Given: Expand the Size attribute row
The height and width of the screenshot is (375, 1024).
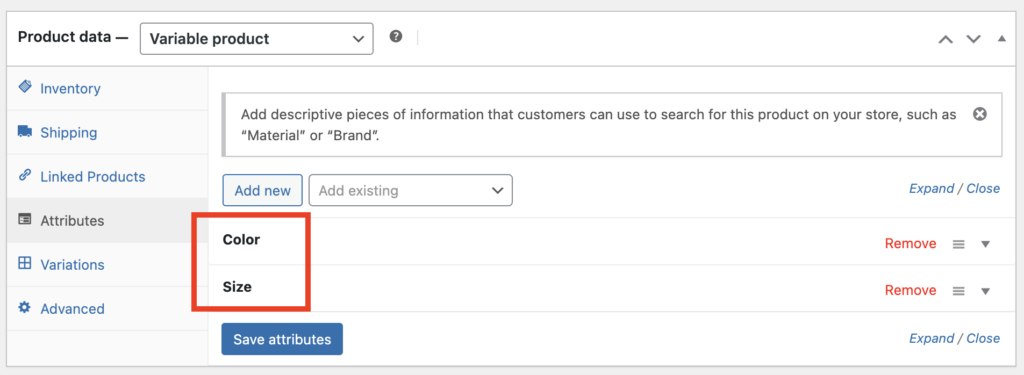Looking at the screenshot, I should [986, 291].
